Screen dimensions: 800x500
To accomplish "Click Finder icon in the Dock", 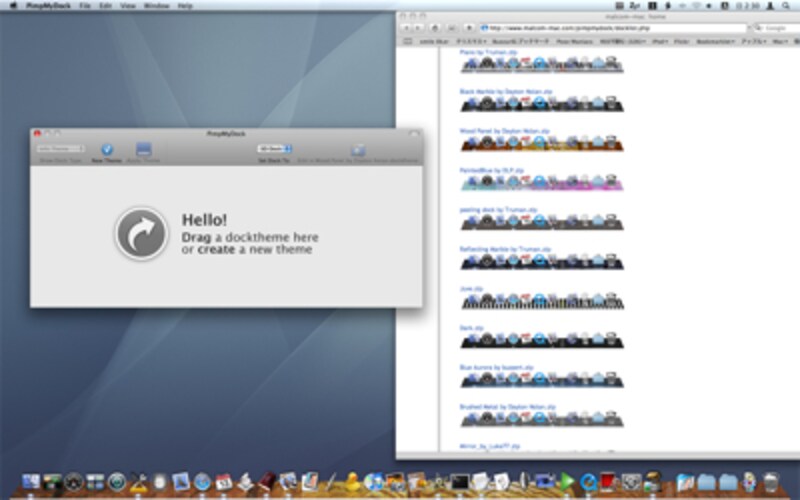I will click(x=31, y=481).
